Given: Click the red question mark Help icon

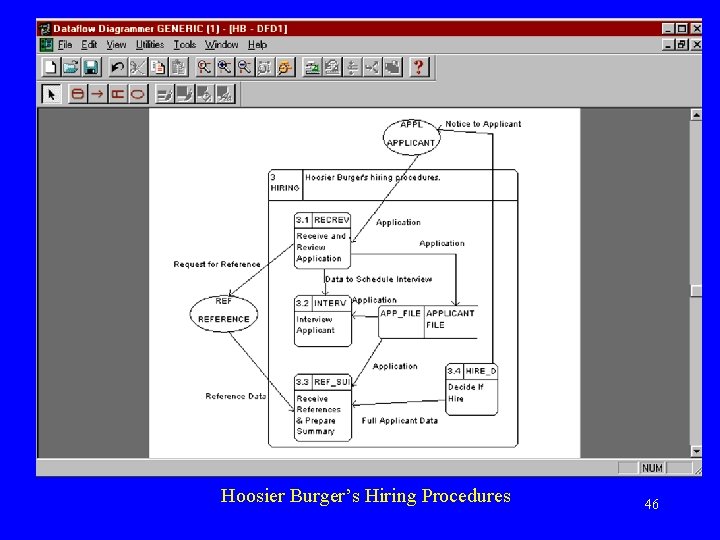Looking at the screenshot, I should (418, 67).
